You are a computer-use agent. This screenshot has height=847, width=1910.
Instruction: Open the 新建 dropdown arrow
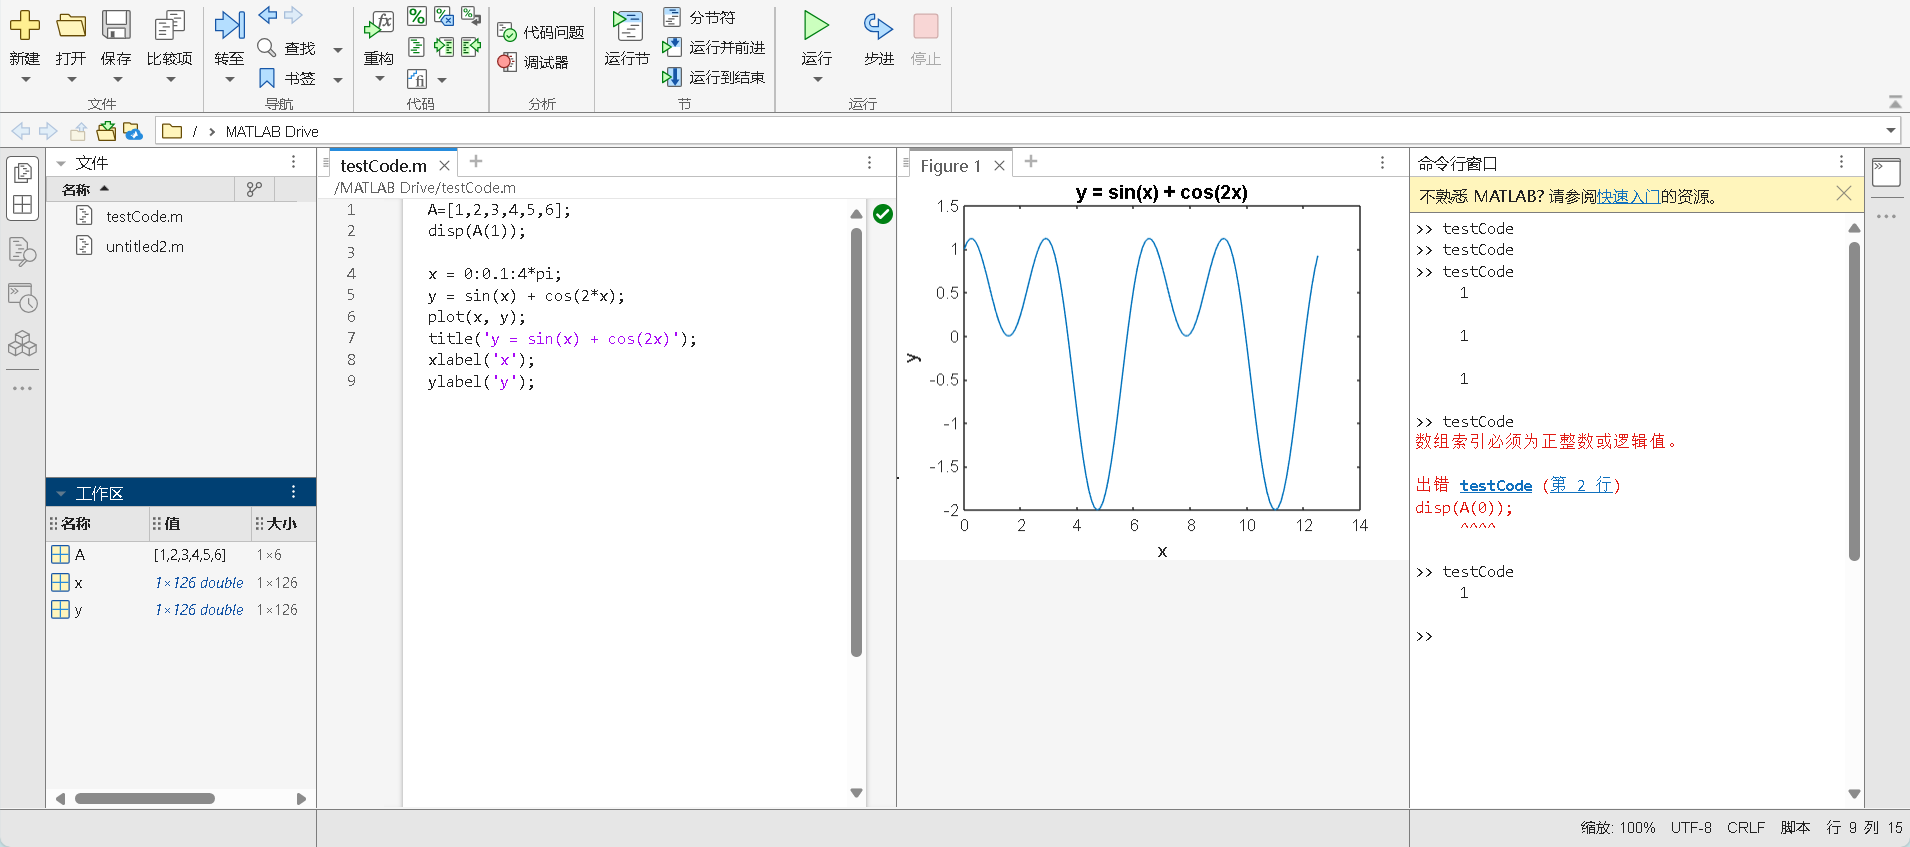point(25,80)
